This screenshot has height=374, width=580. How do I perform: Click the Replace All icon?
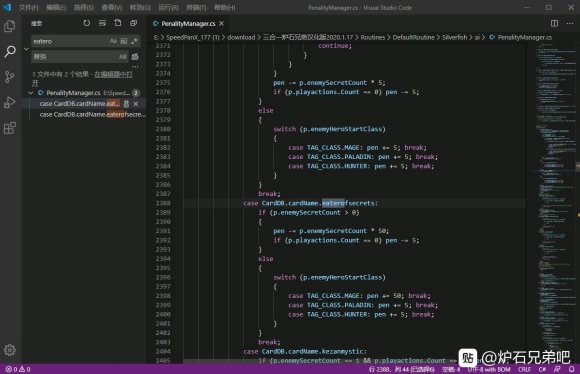[x=135, y=57]
